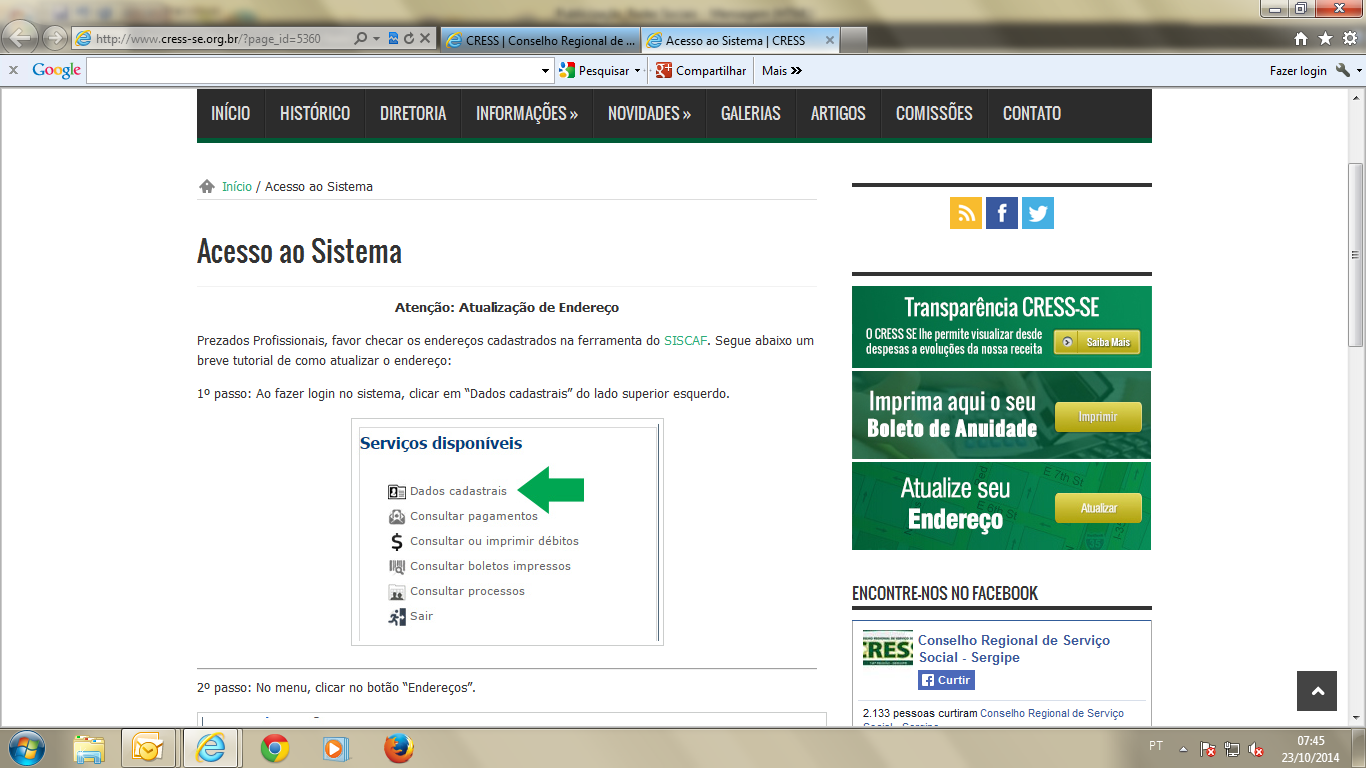Expand the Mais toolbar overflow
The height and width of the screenshot is (768, 1366).
[x=782, y=71]
